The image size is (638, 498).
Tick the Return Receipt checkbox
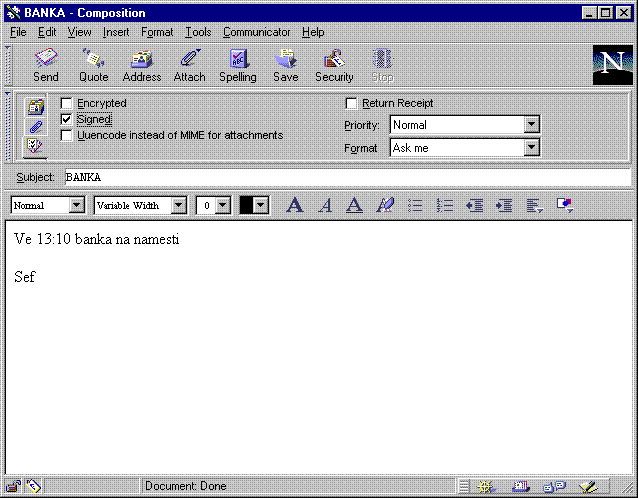coord(351,103)
